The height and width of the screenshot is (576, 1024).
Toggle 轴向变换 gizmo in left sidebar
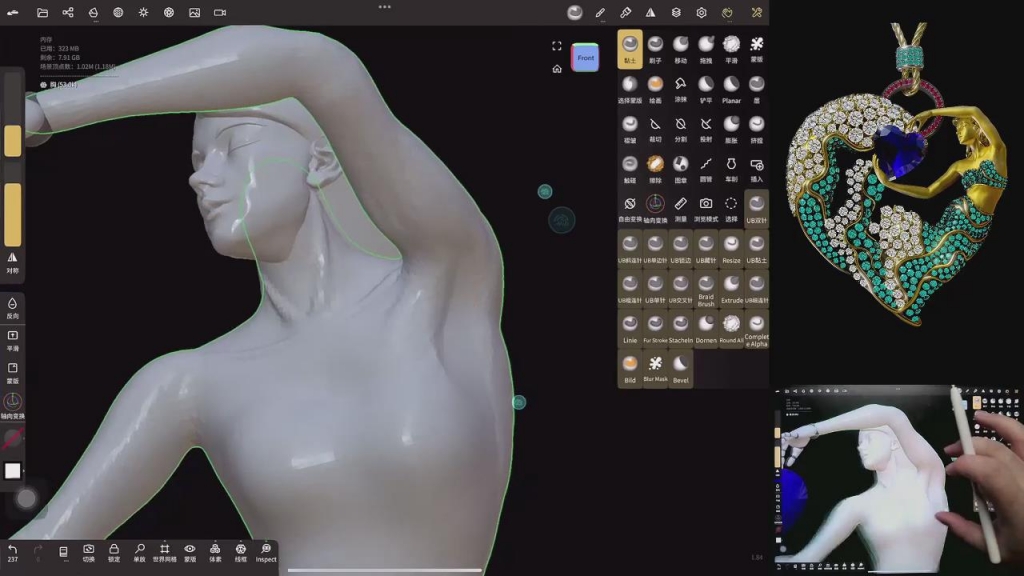[x=12, y=406]
